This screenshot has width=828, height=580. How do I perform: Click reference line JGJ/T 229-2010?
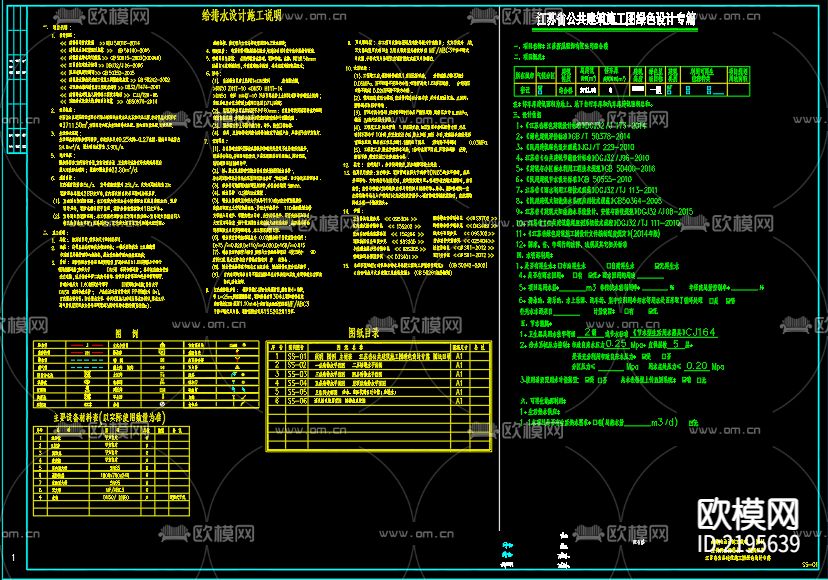pyautogui.click(x=575, y=147)
